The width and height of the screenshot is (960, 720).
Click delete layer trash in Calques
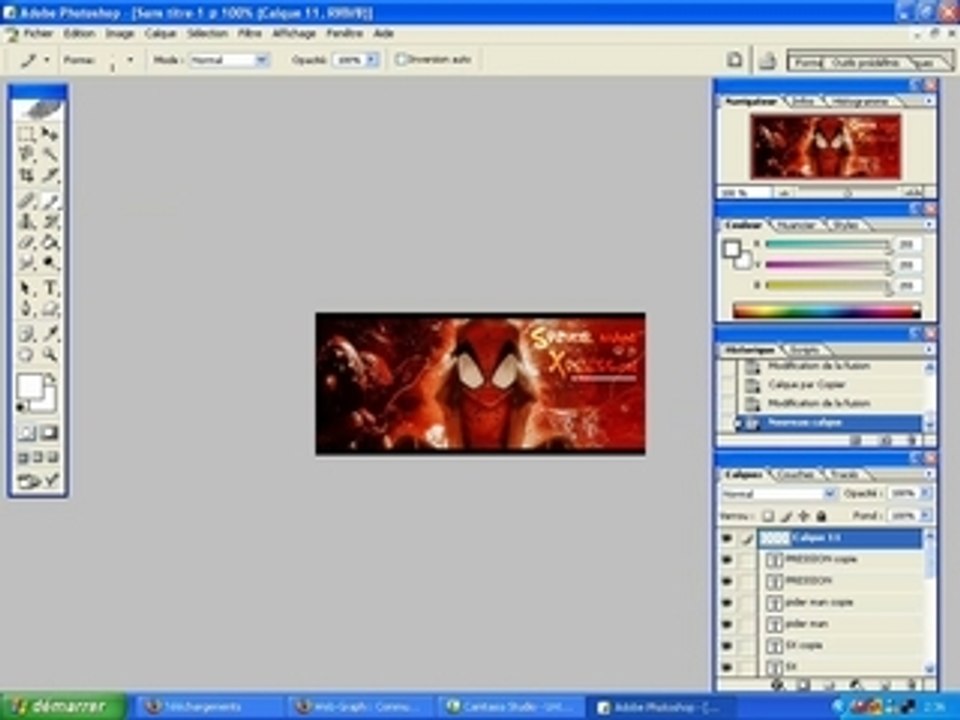coord(912,684)
